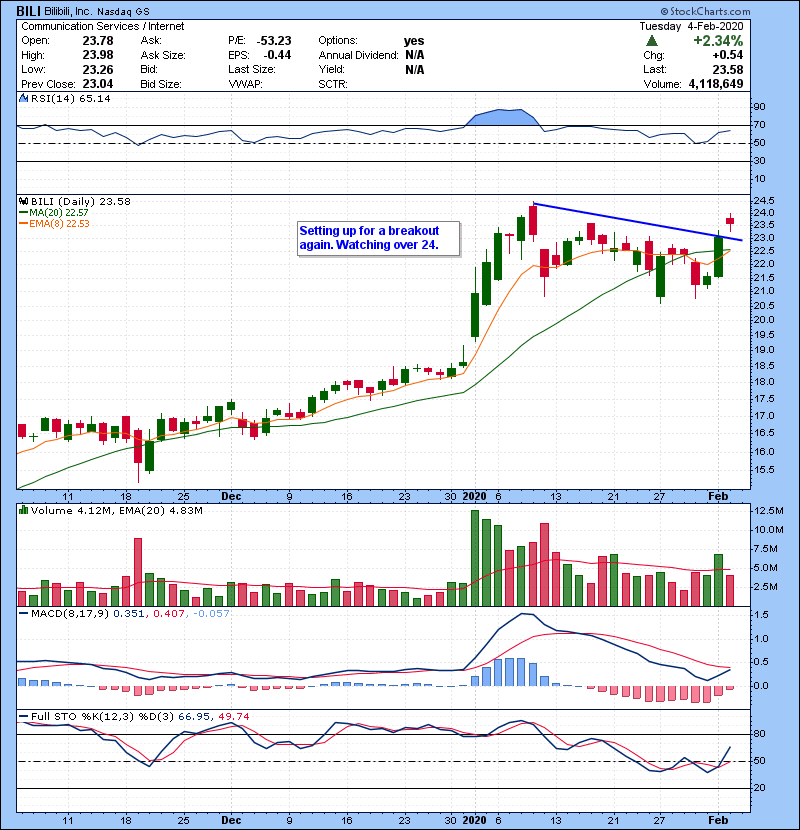Click the Bid Size label

coord(161,84)
